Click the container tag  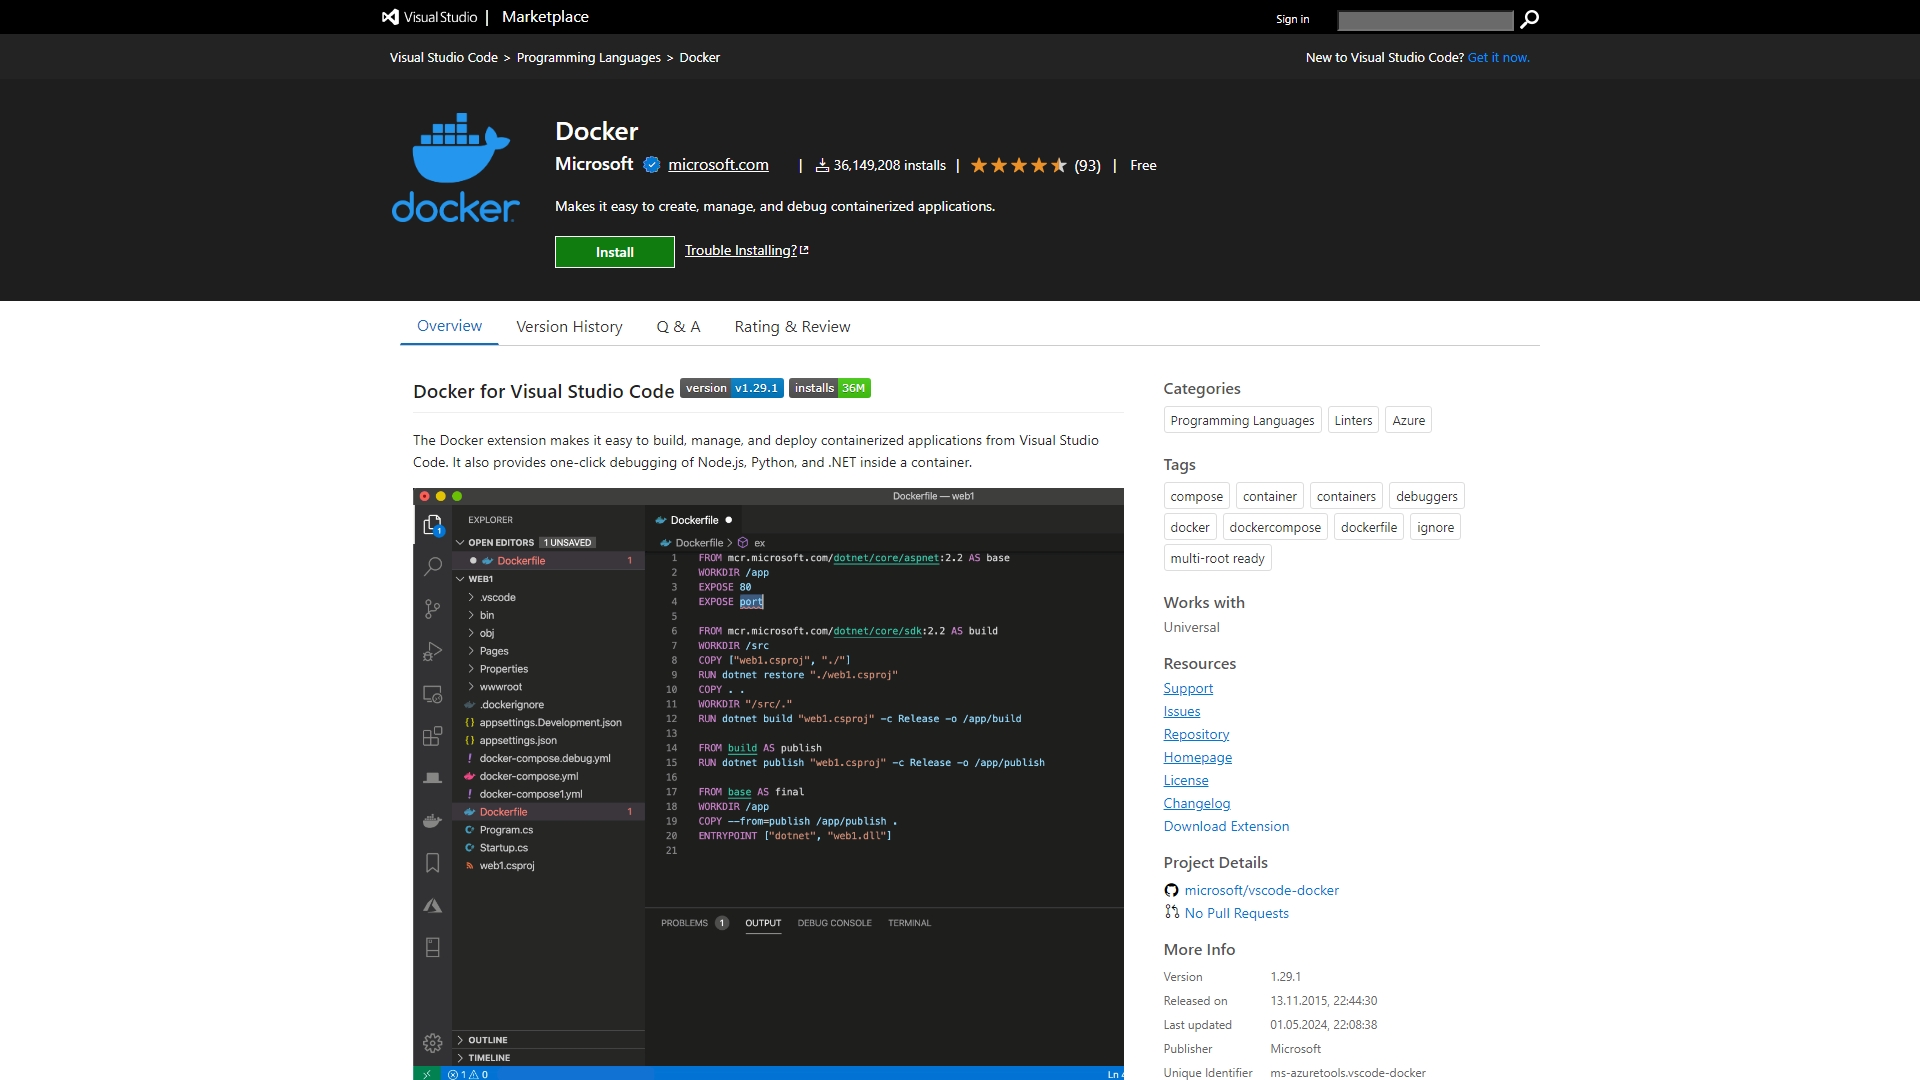click(1269, 496)
